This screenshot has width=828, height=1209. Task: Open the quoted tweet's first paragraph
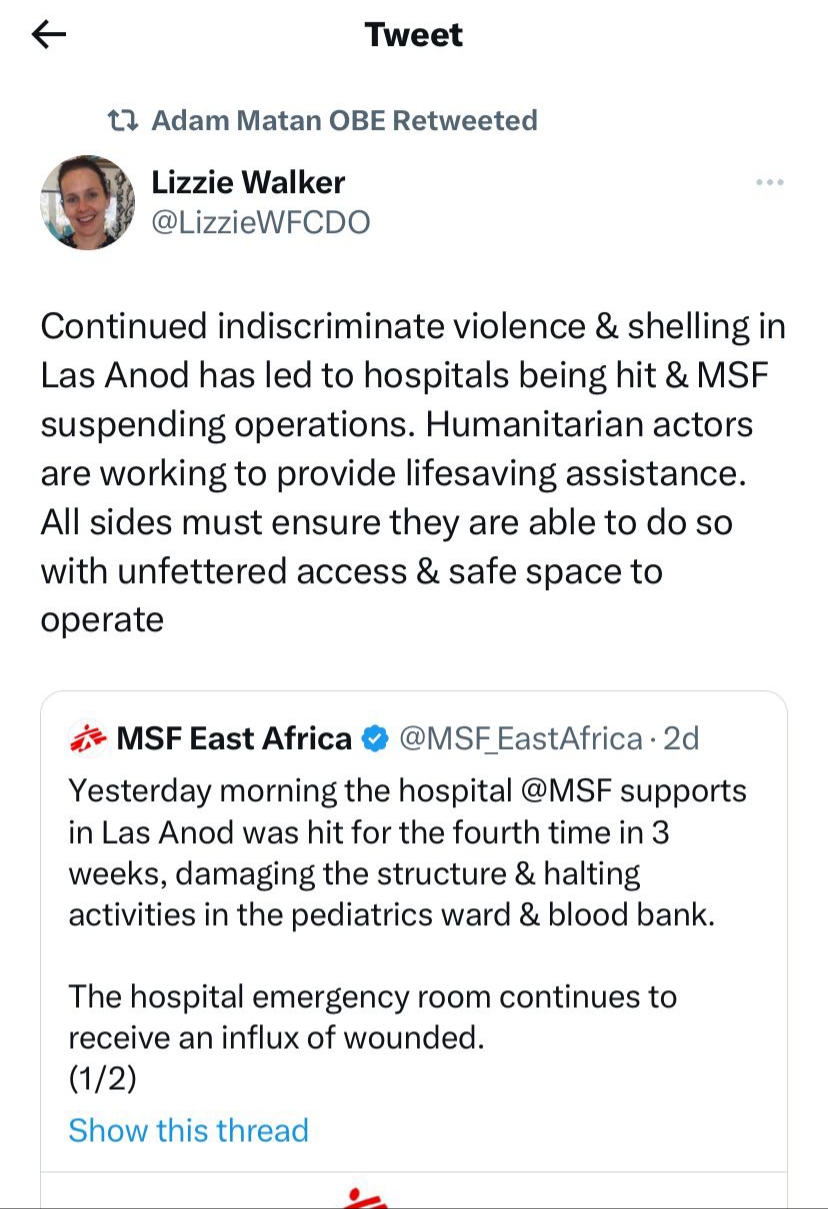(400, 853)
